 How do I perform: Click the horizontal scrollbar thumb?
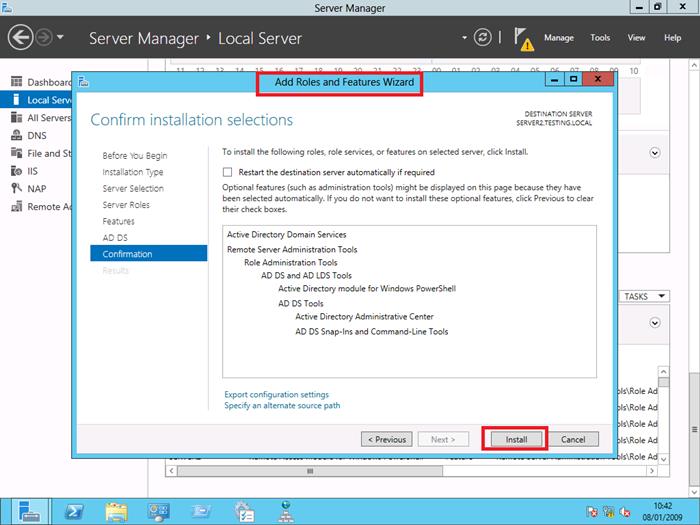click(310, 471)
